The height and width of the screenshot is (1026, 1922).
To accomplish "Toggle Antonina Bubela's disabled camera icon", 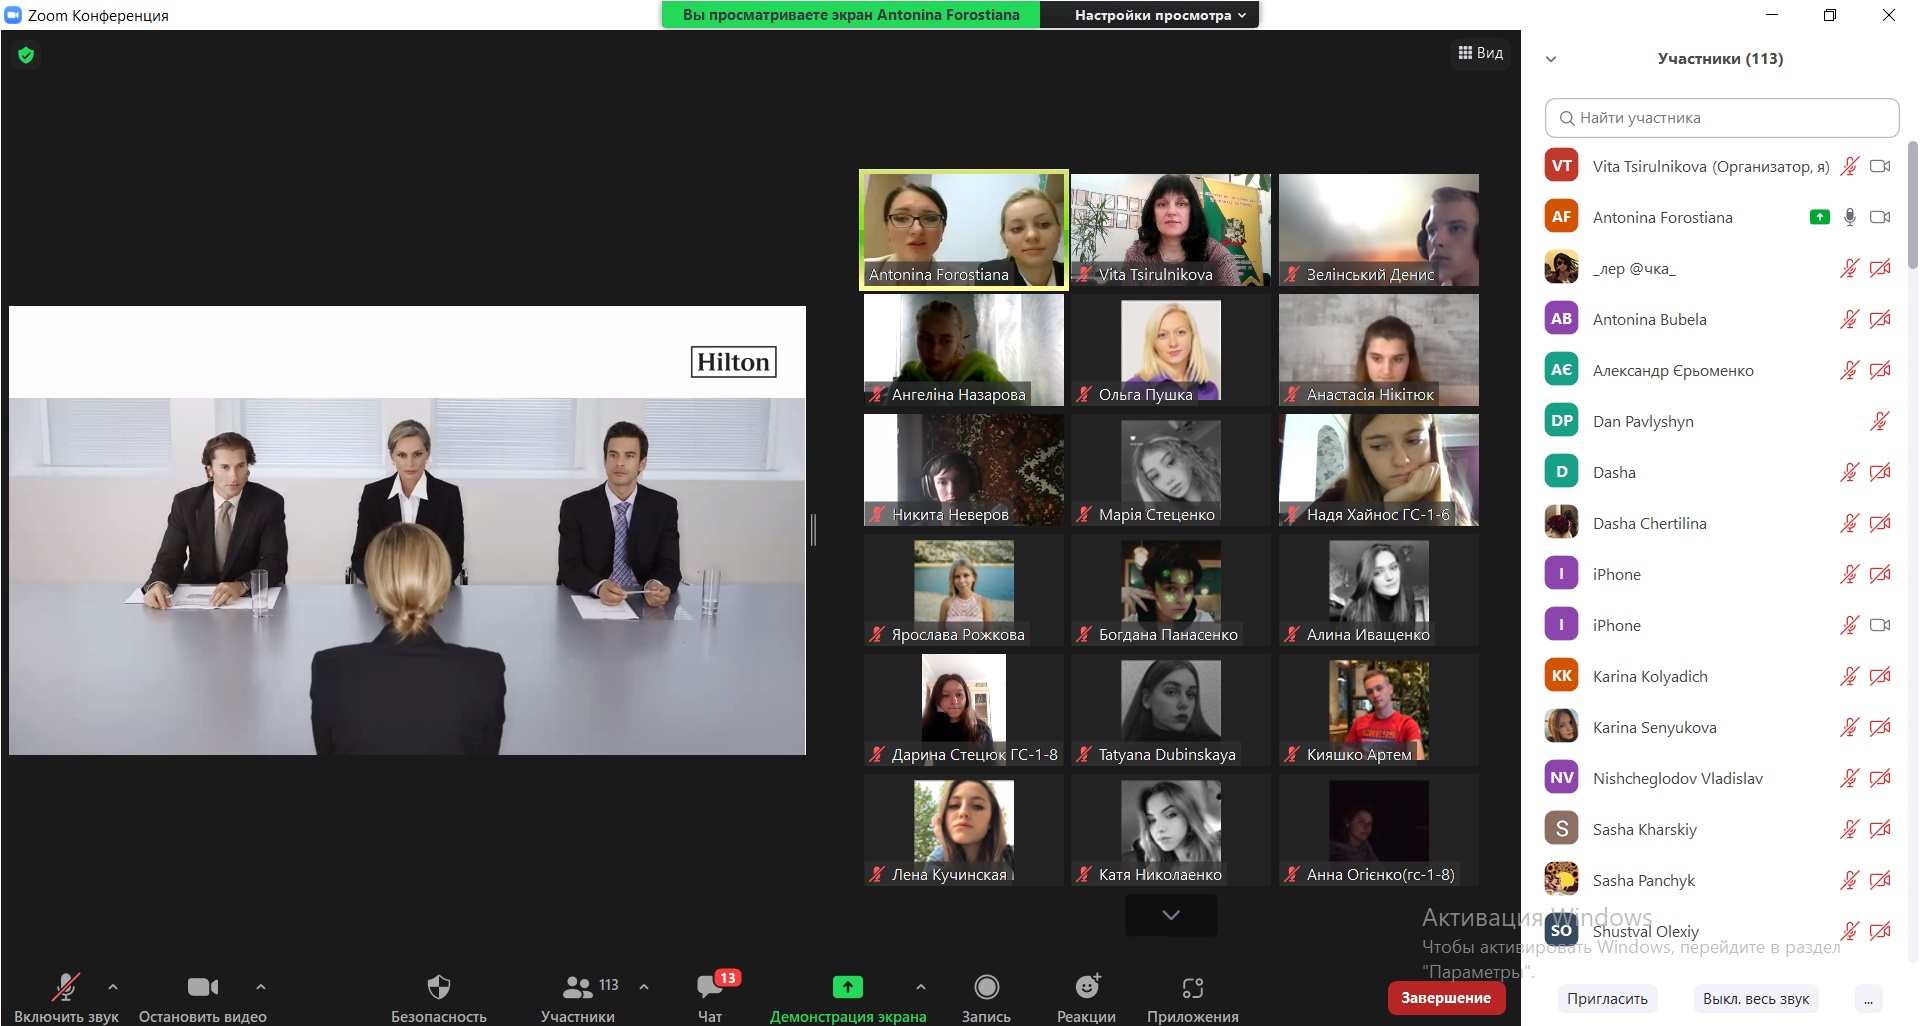I will pos(1880,319).
